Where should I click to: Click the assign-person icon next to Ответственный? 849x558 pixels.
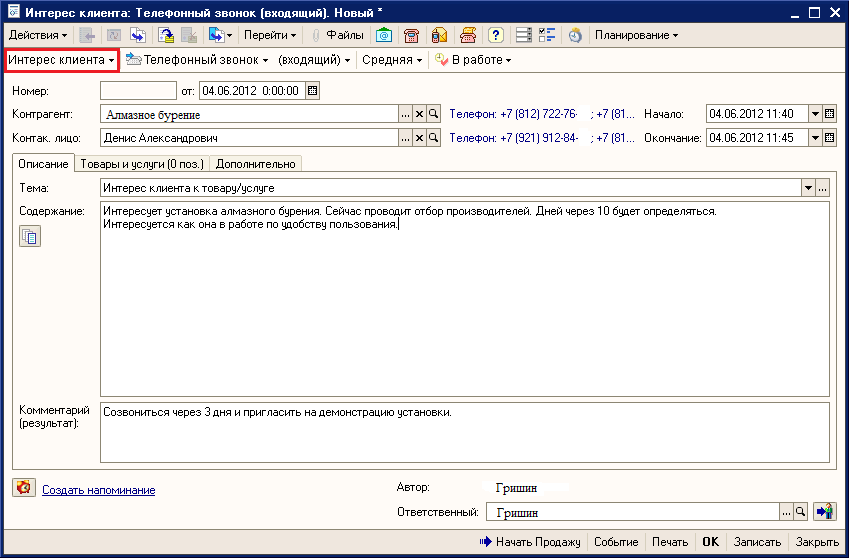(x=825, y=511)
